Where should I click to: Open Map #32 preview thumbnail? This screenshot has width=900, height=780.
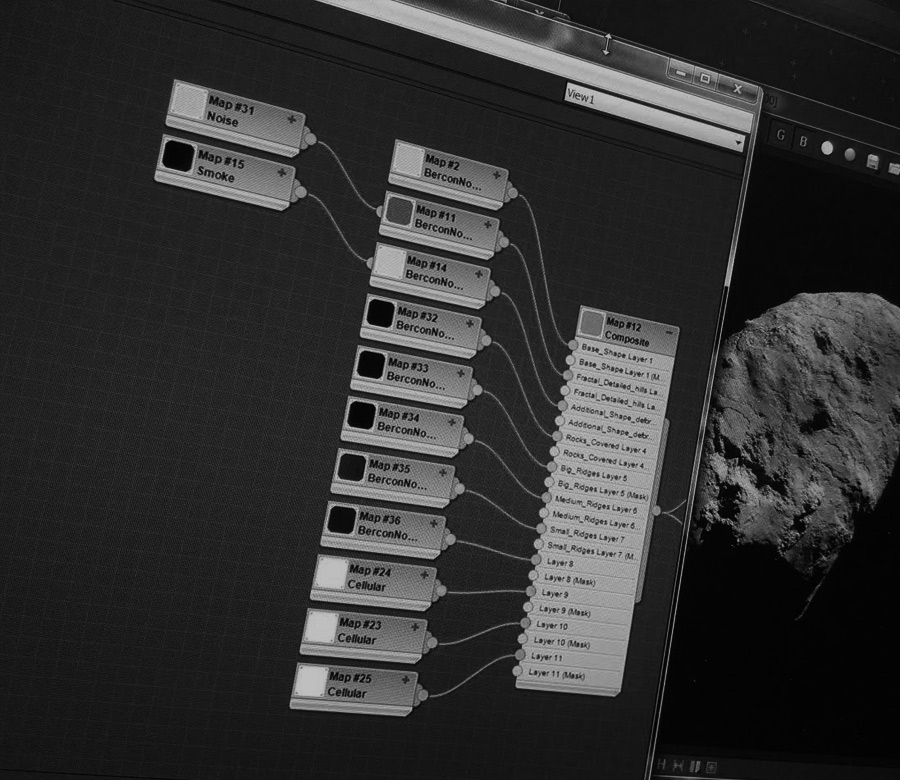[381, 313]
